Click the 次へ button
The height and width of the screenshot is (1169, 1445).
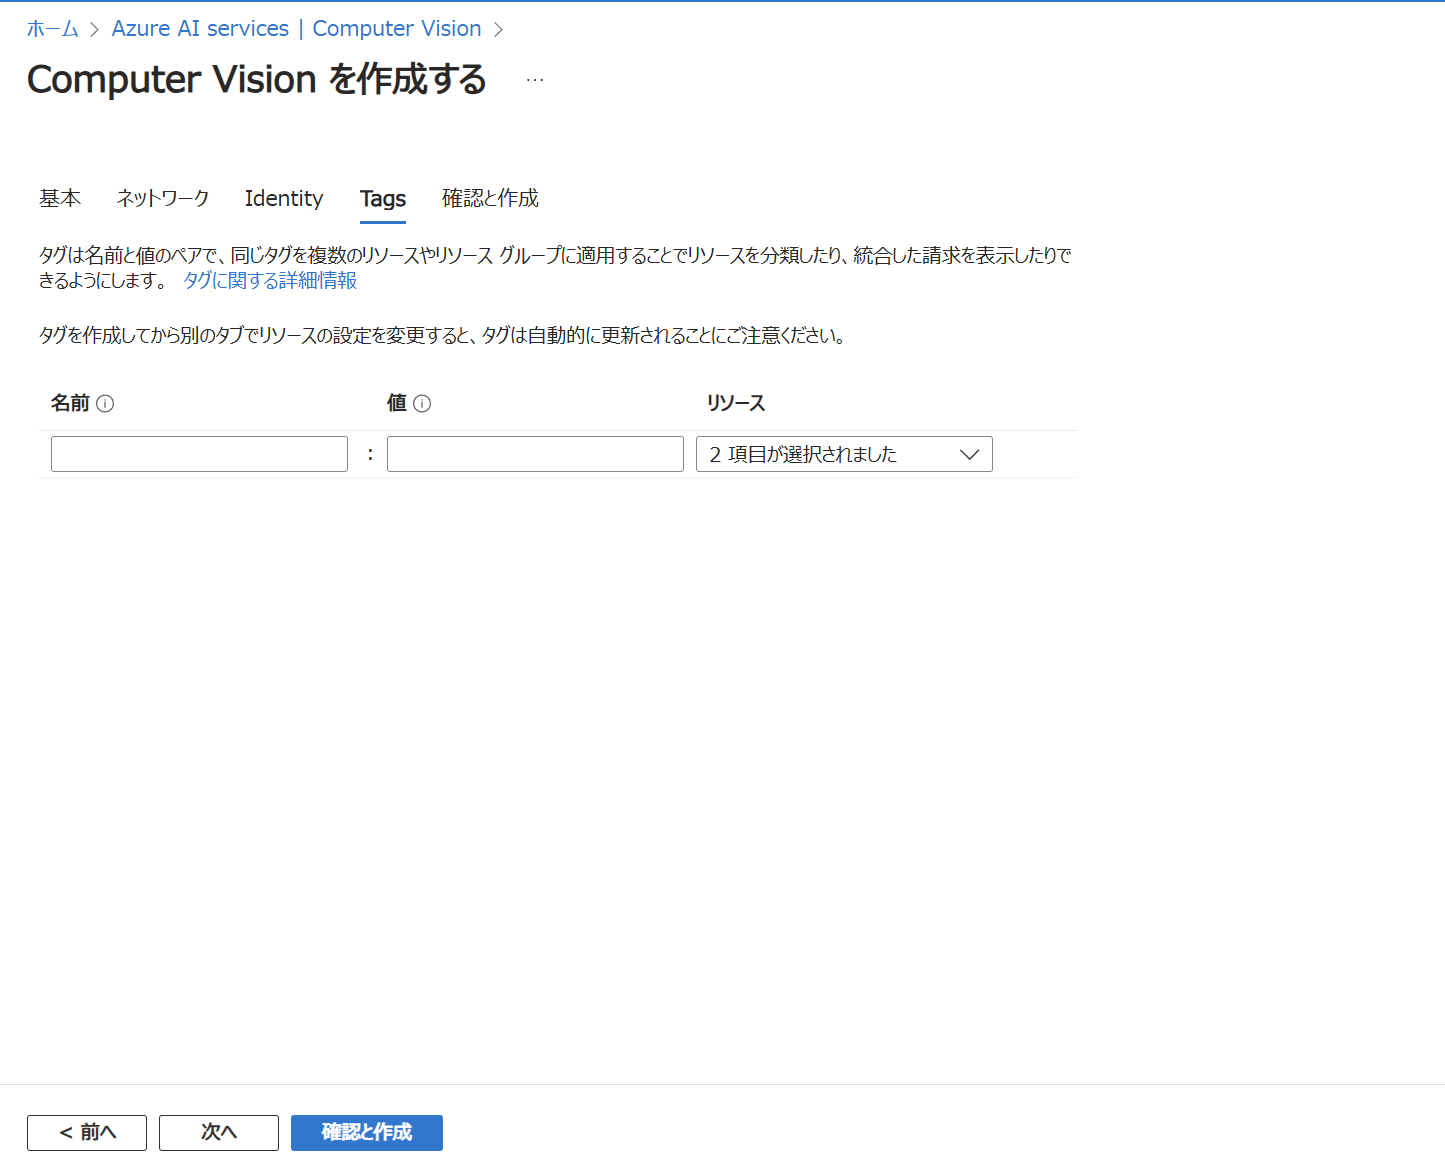tap(219, 1133)
